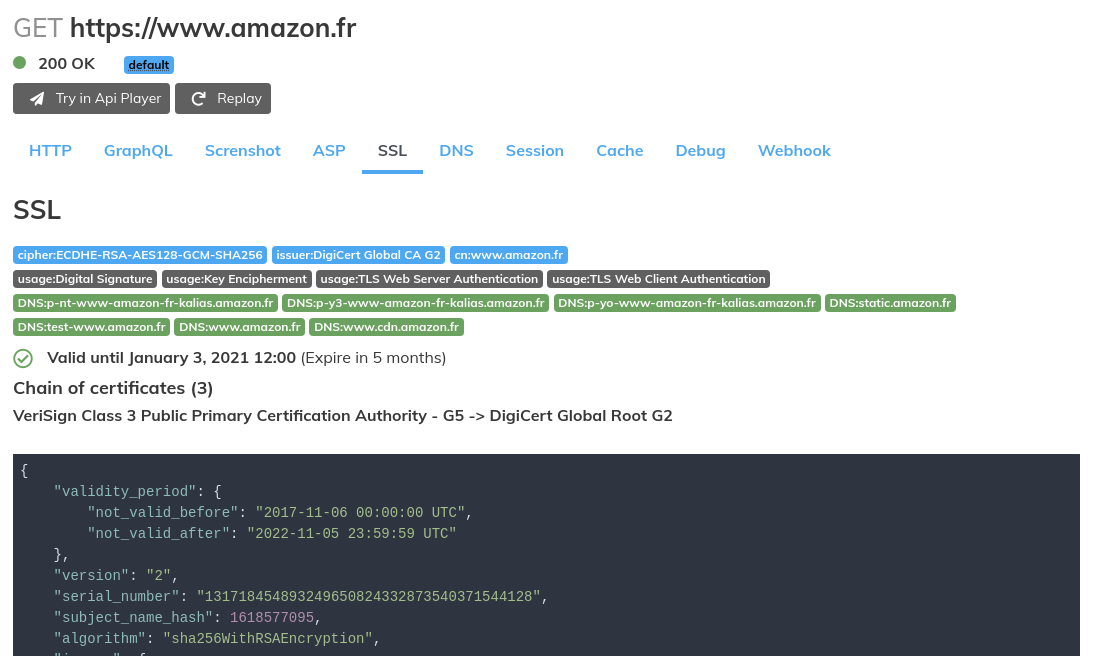Click the green checkmark validity icon

[23, 359]
